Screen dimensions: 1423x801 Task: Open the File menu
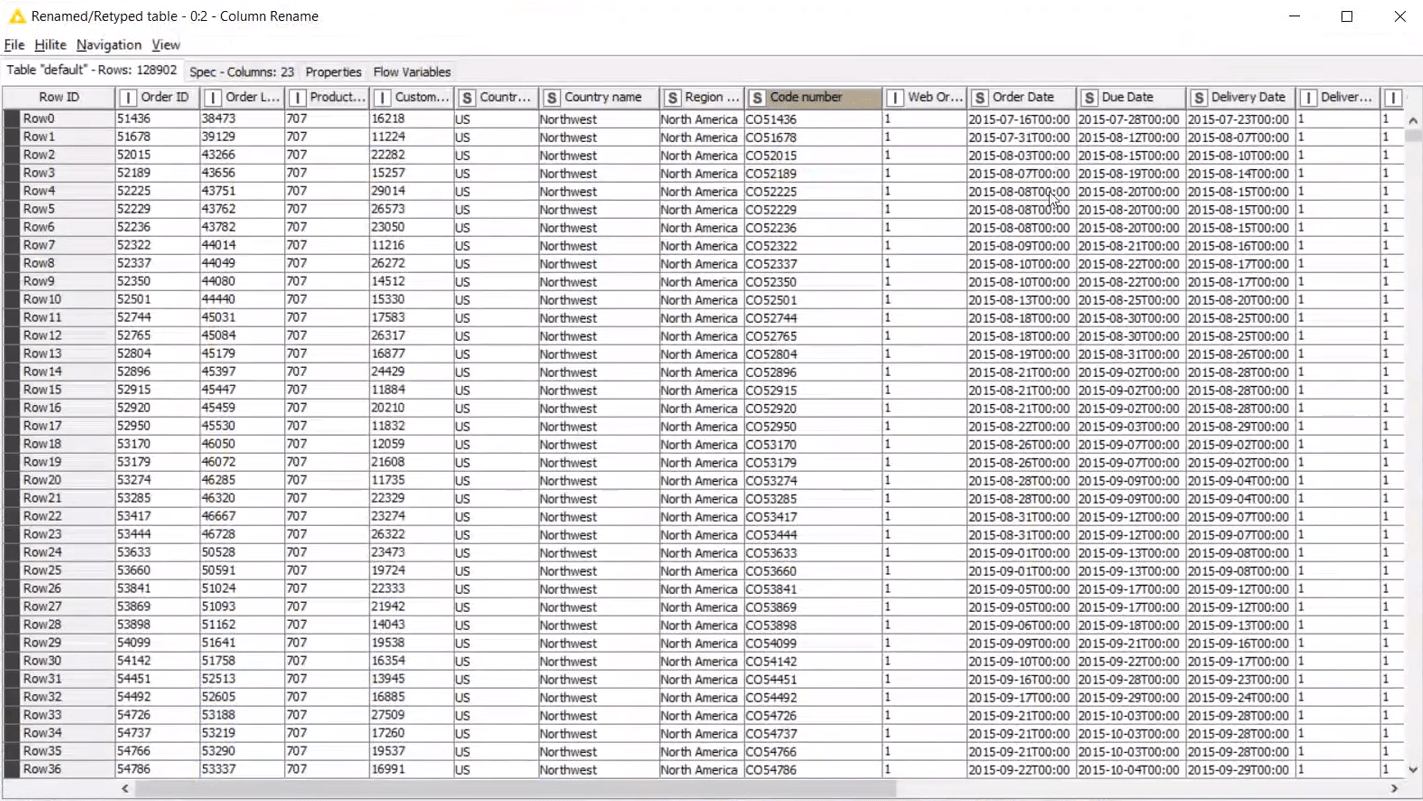(14, 45)
